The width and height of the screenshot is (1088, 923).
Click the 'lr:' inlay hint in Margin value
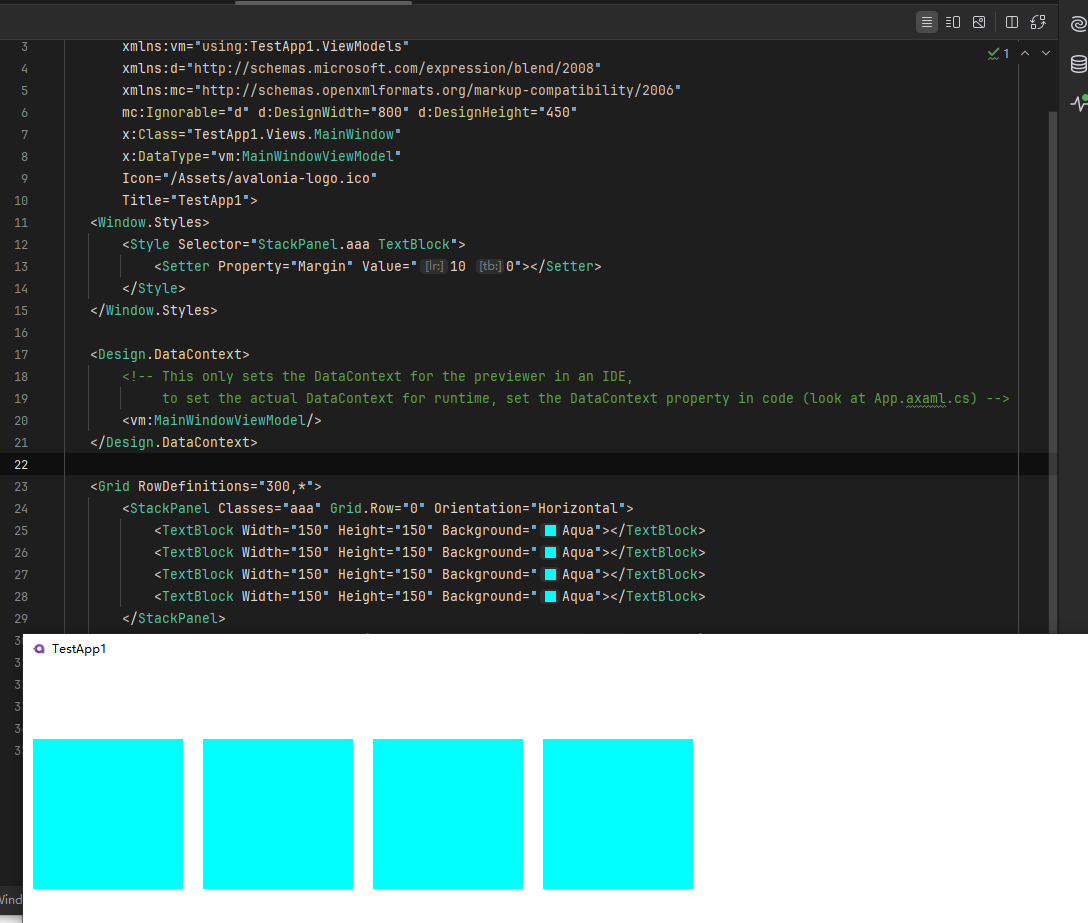[x=434, y=267]
